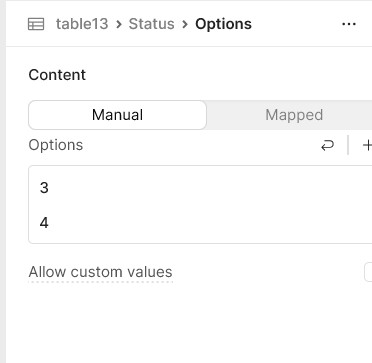Go to the Status breadcrumb level

(x=152, y=24)
